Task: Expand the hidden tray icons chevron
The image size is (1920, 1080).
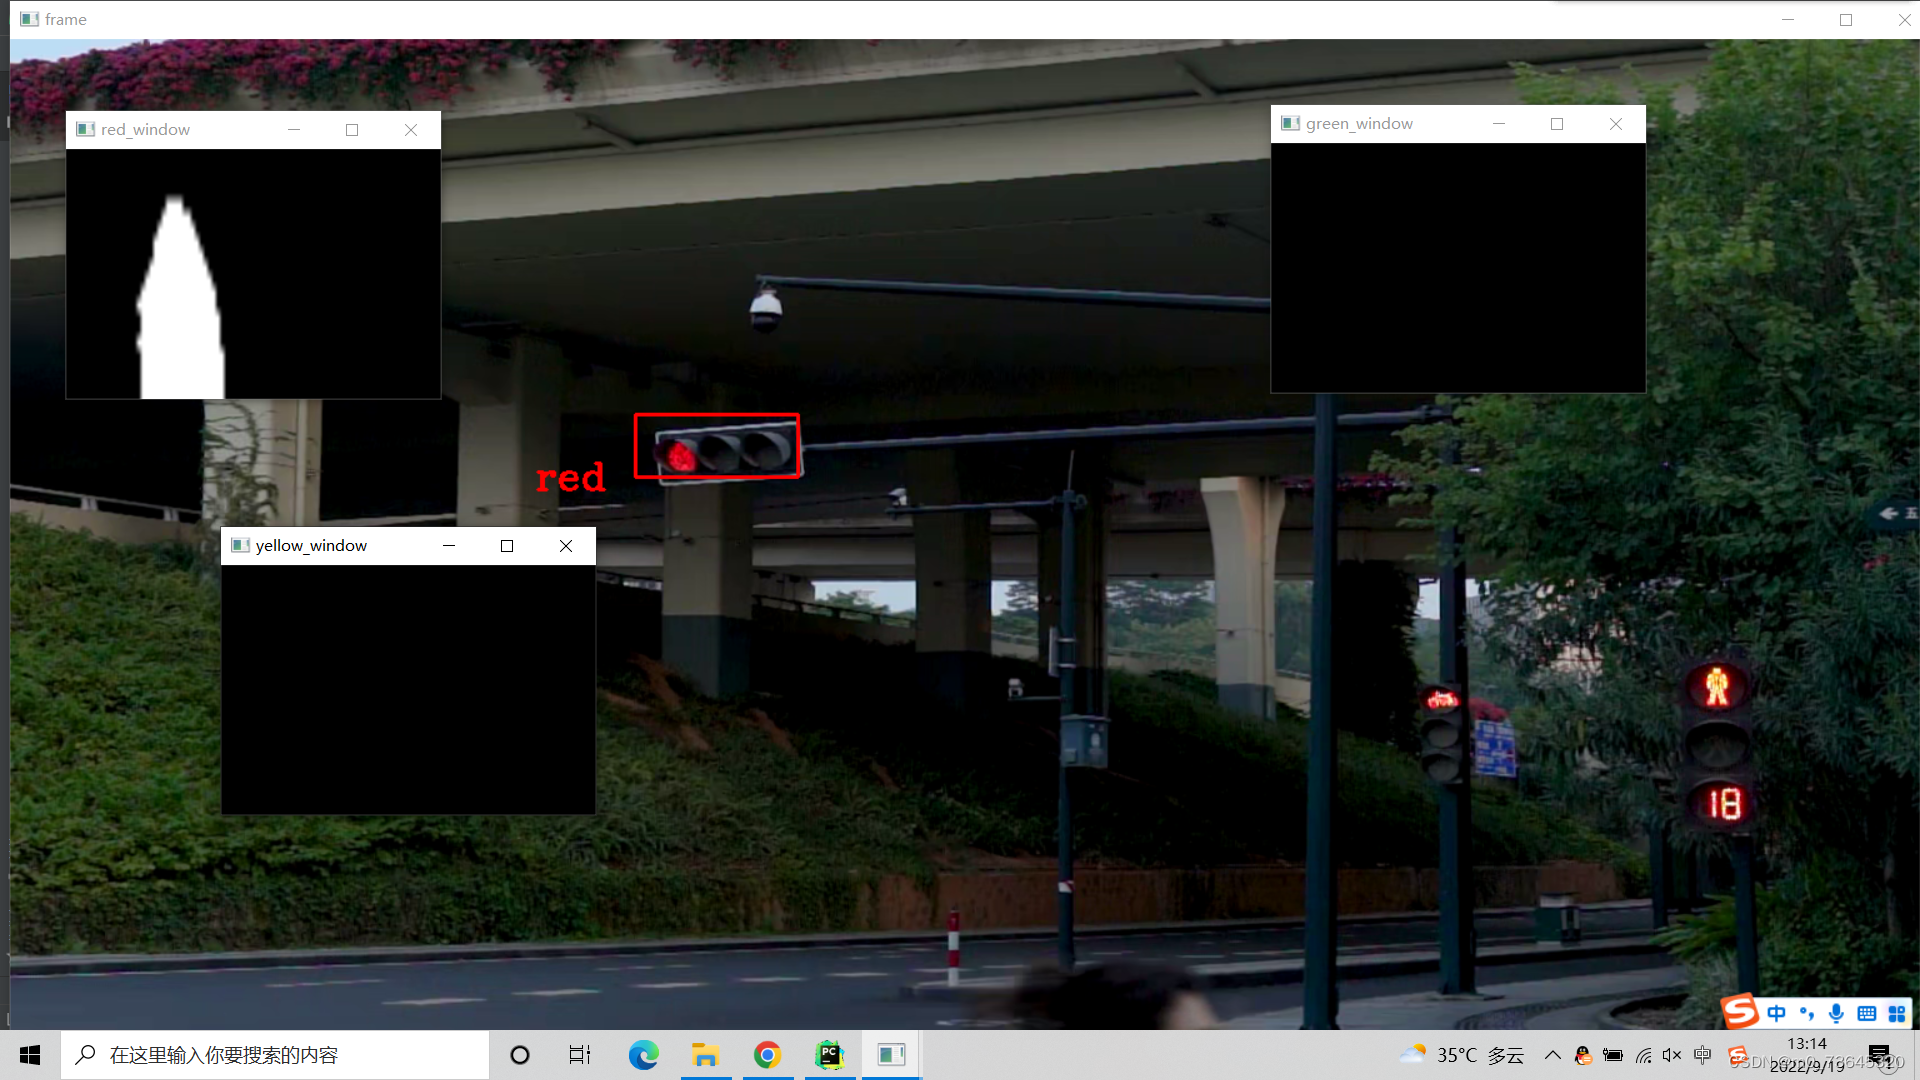Action: [1552, 1055]
